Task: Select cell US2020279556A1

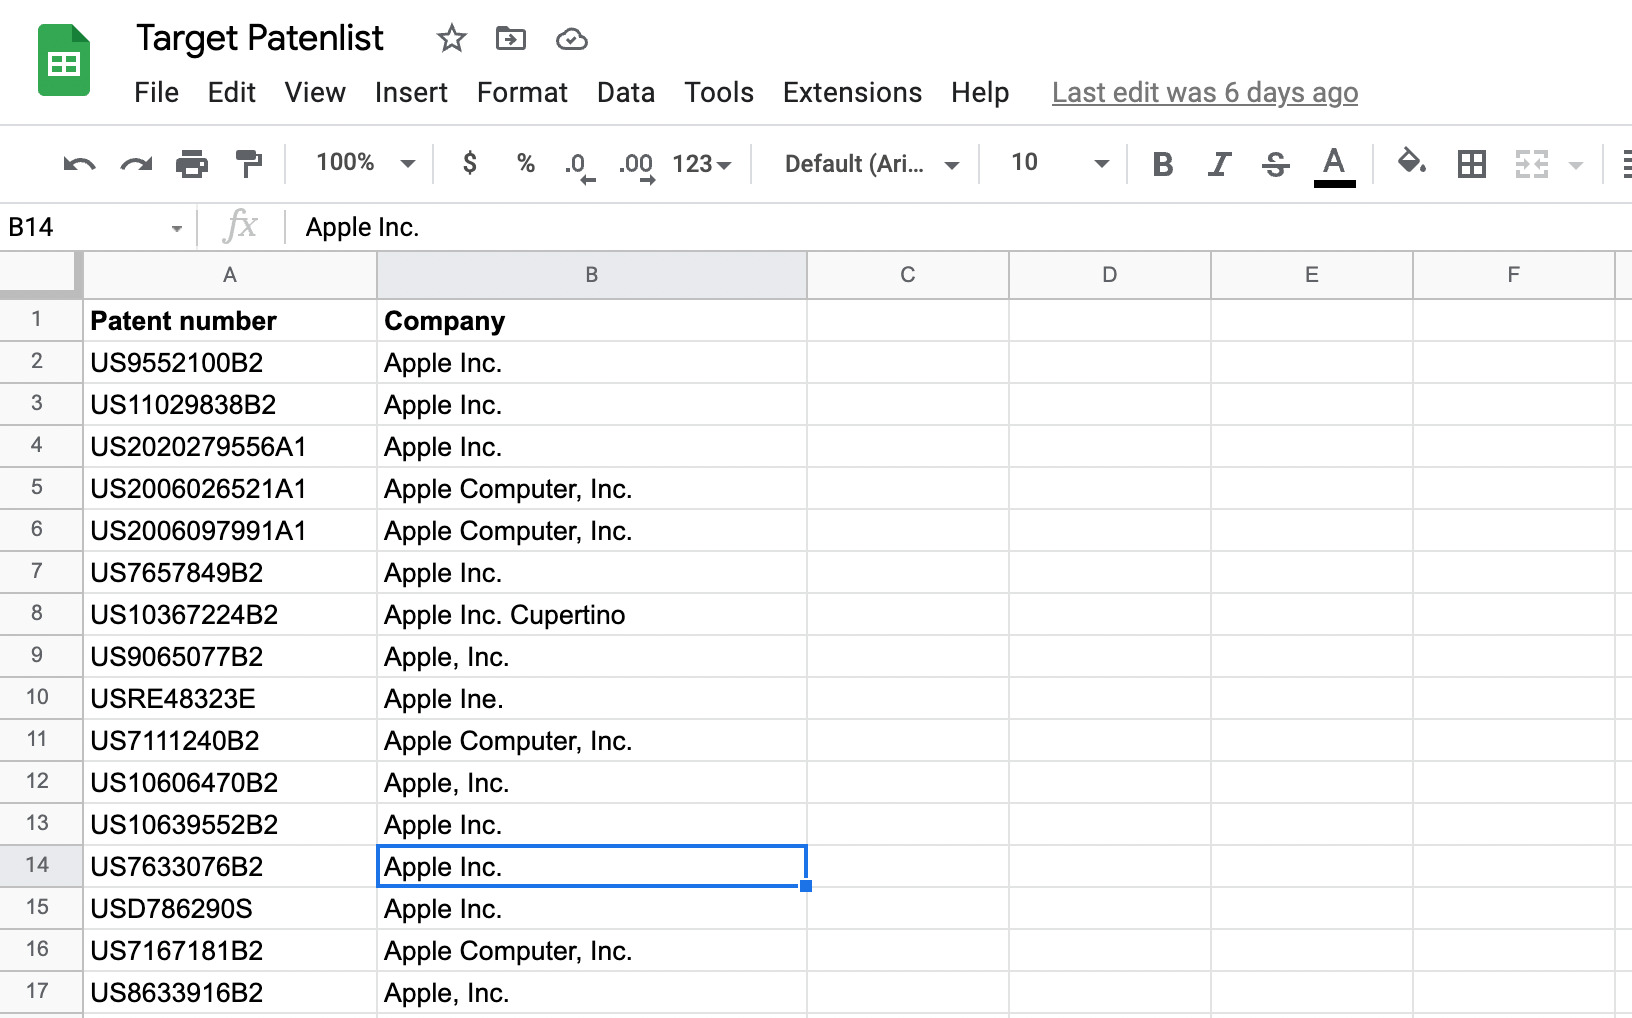Action: tap(230, 447)
